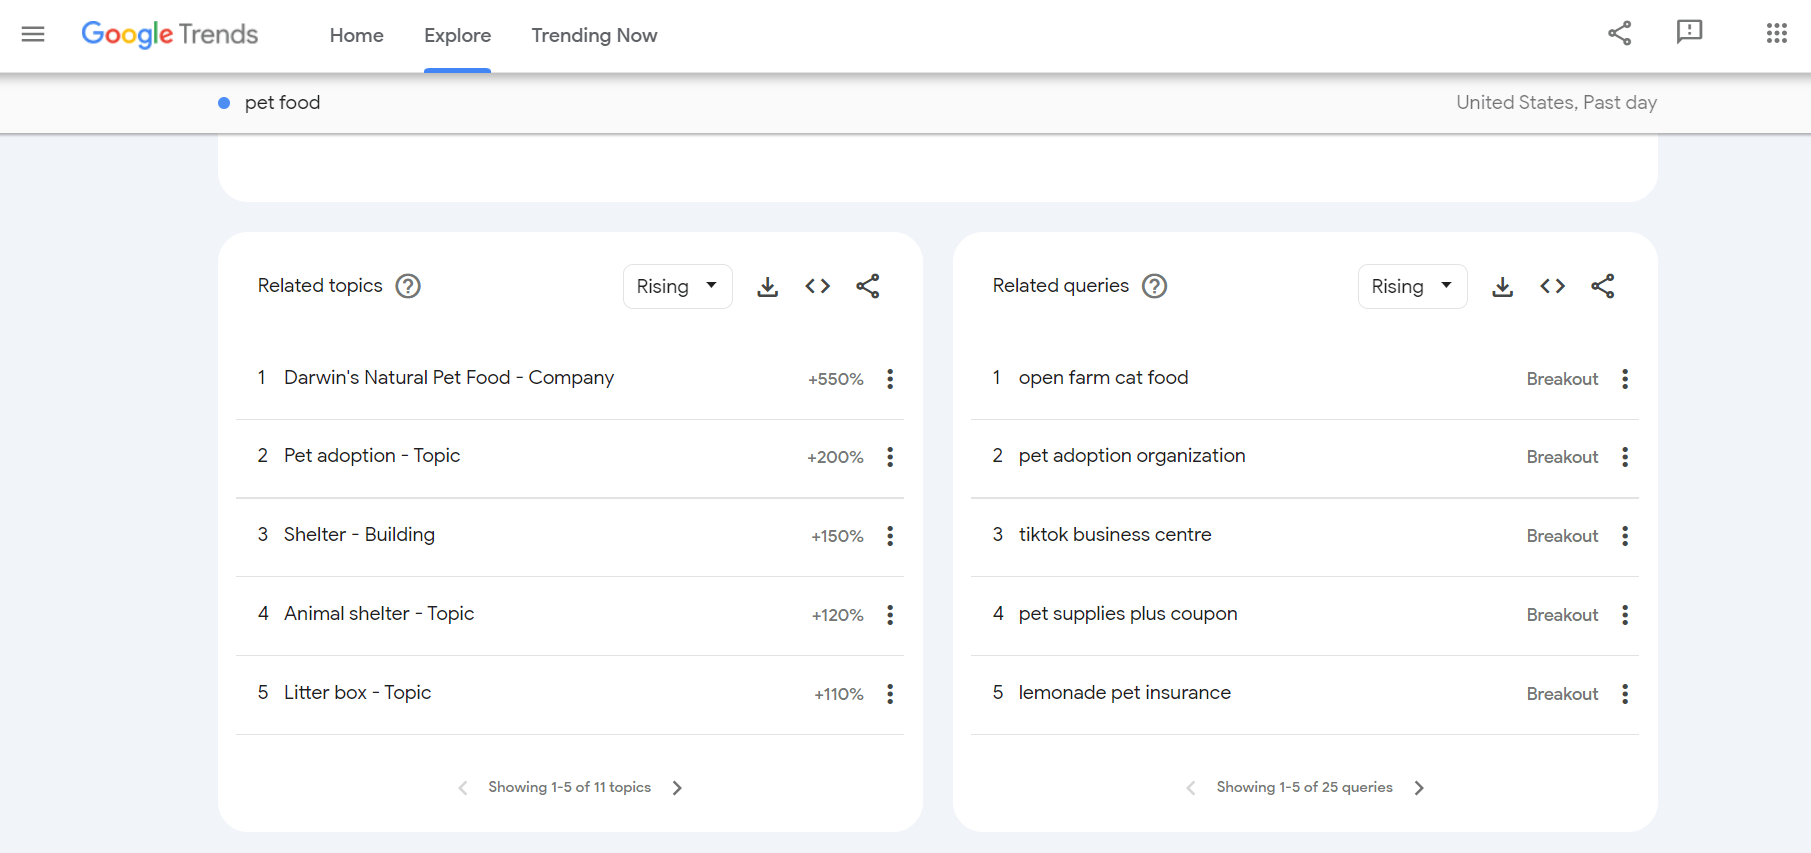This screenshot has width=1811, height=853.
Task: Click the pet food search term
Action: pyautogui.click(x=282, y=102)
